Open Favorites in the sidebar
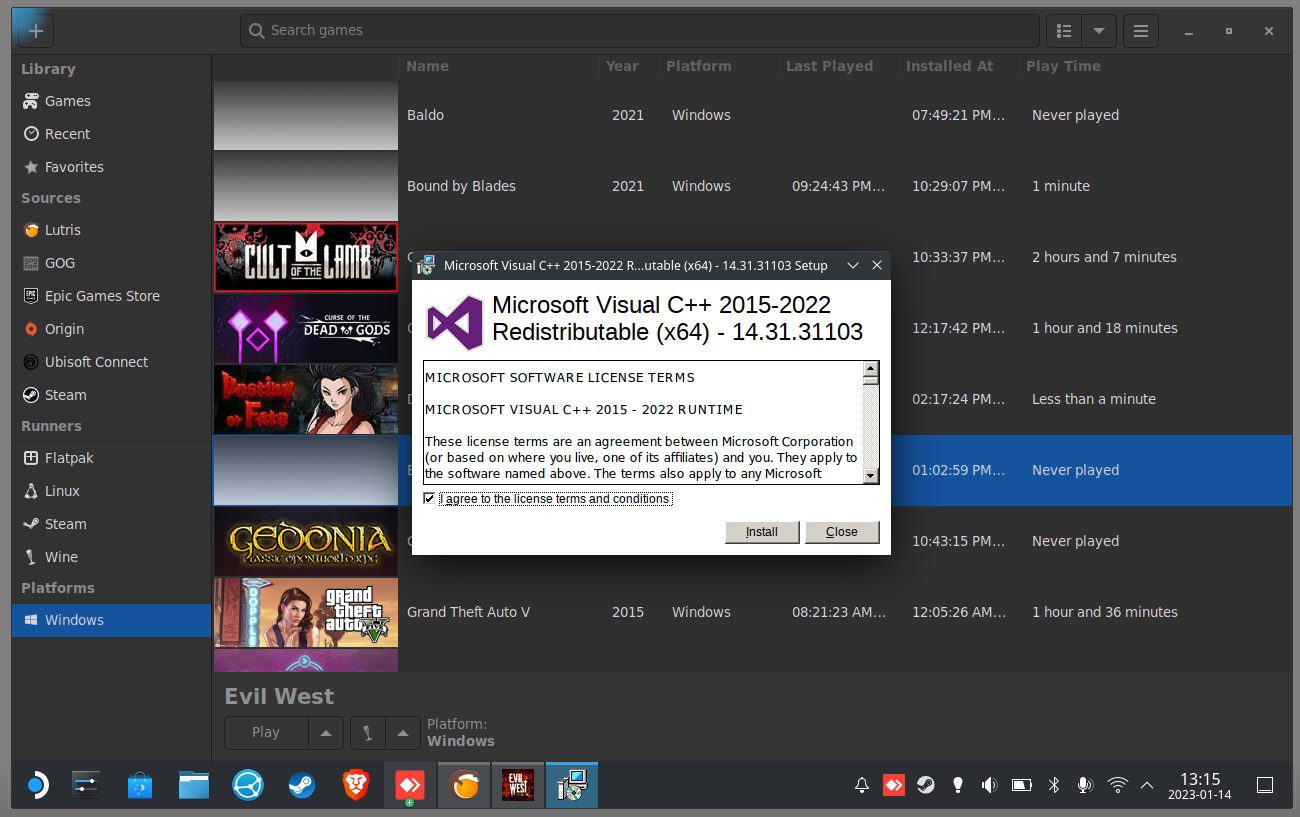Viewport: 1300px width, 817px height. click(111, 167)
